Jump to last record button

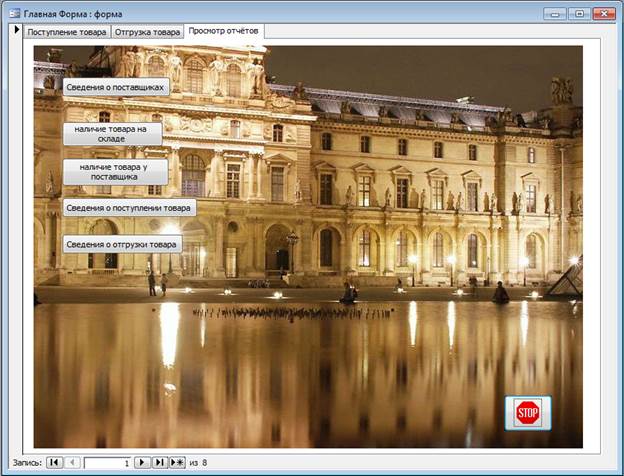(x=160, y=462)
